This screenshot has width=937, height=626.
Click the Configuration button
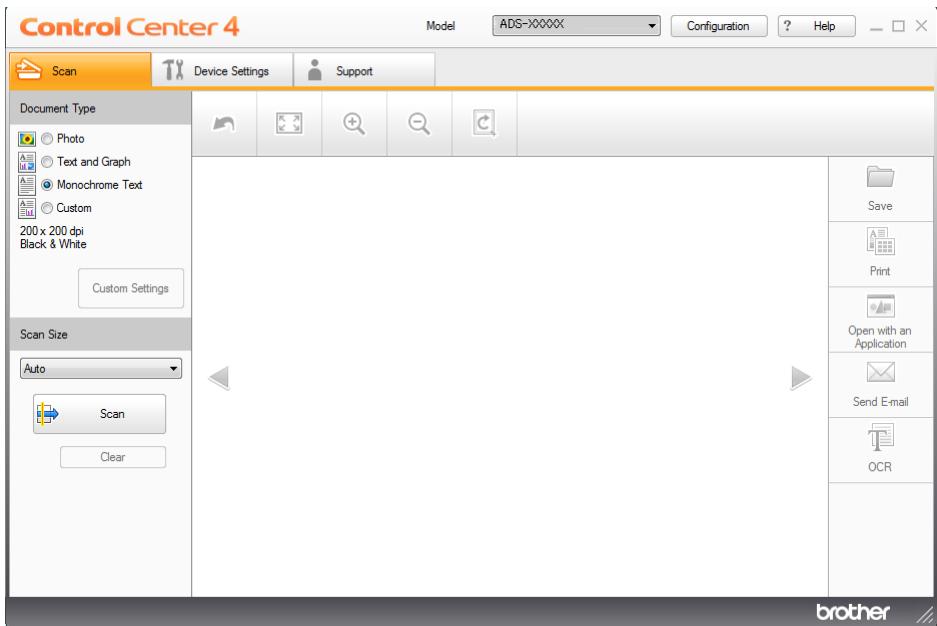pyautogui.click(x=719, y=26)
